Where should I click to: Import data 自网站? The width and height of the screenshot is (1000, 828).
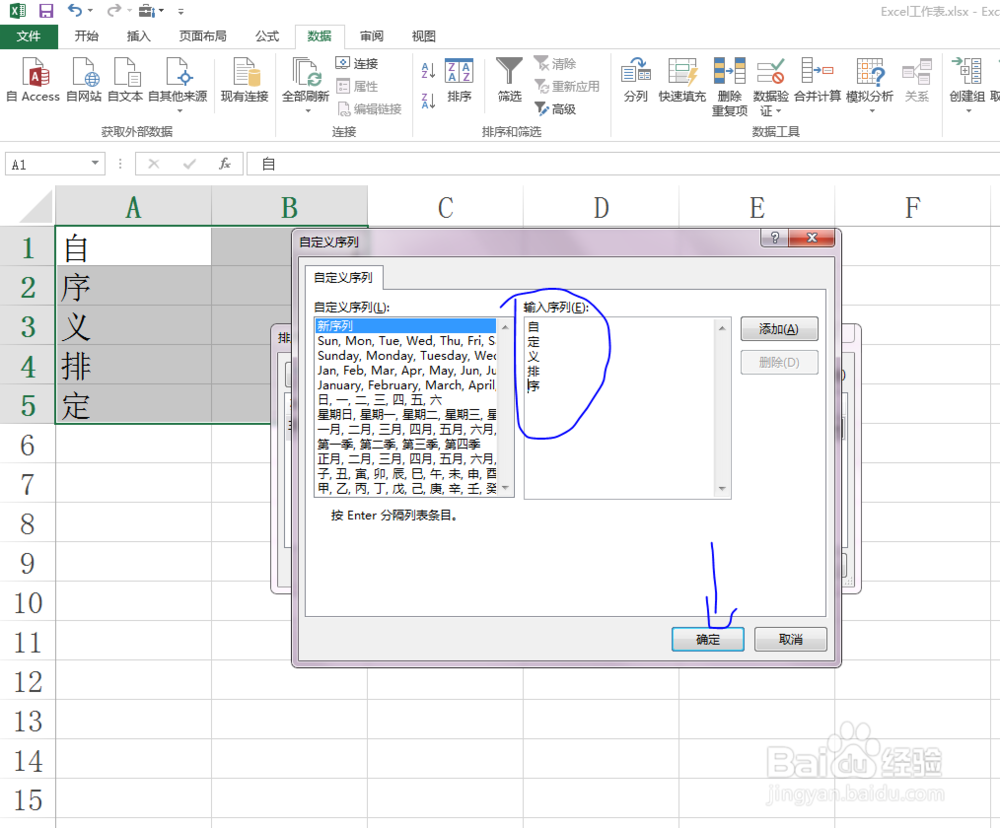[84, 80]
